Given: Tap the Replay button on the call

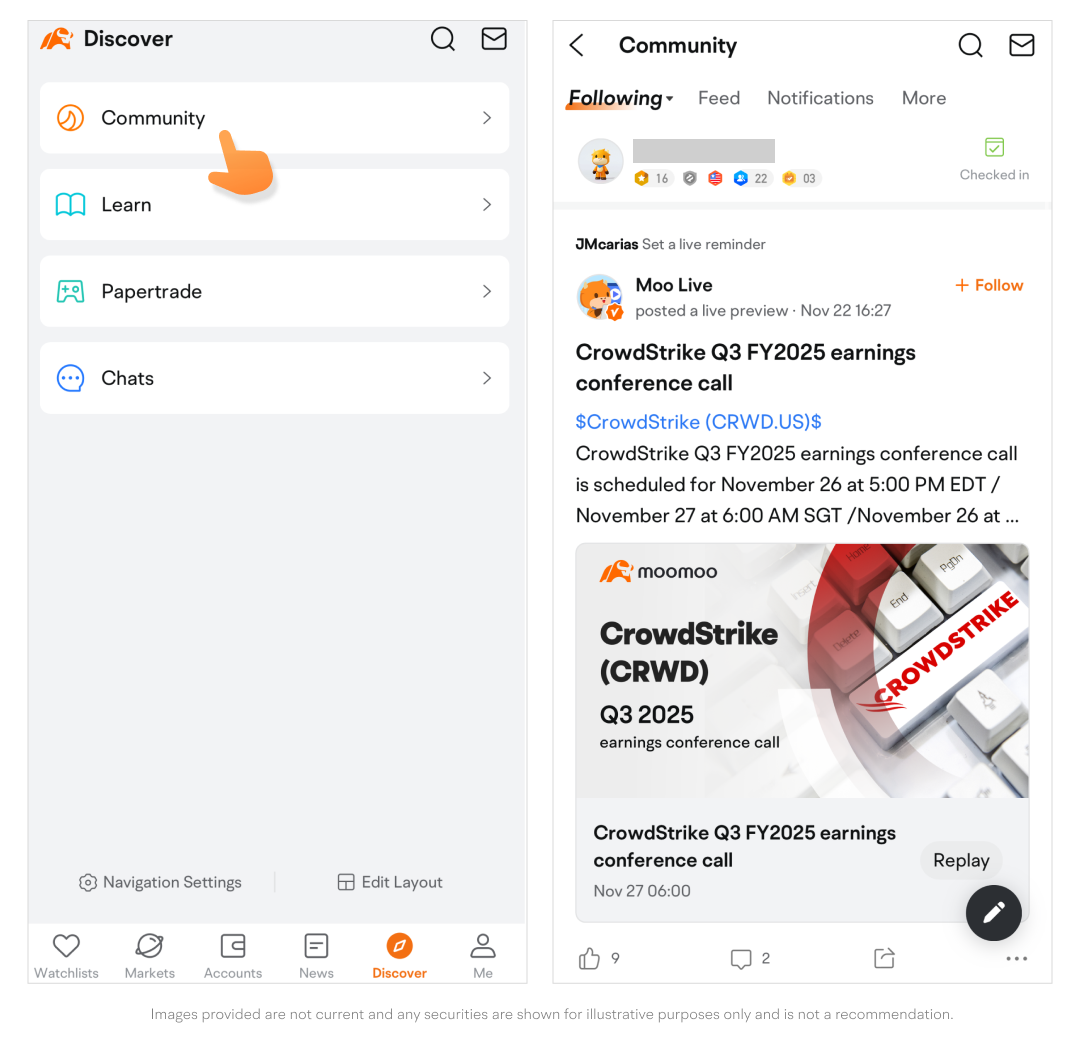Looking at the screenshot, I should pos(961,860).
